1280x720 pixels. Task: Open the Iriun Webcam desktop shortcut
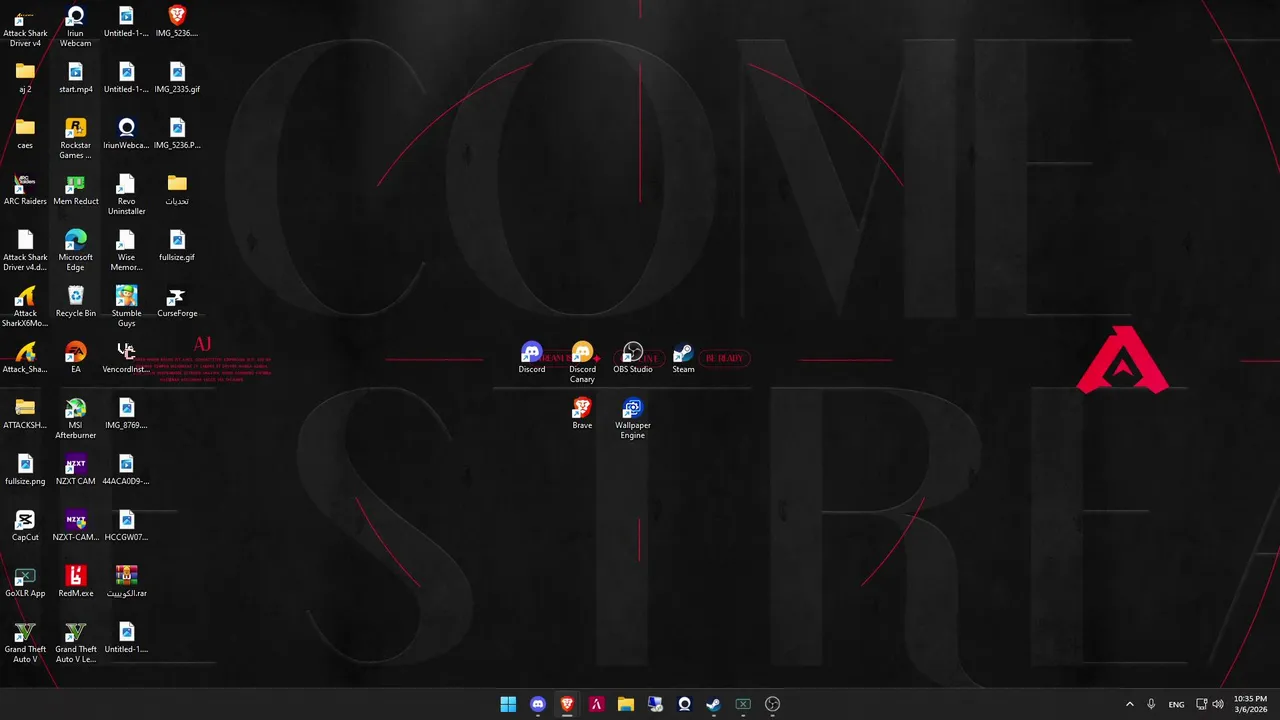click(75, 27)
